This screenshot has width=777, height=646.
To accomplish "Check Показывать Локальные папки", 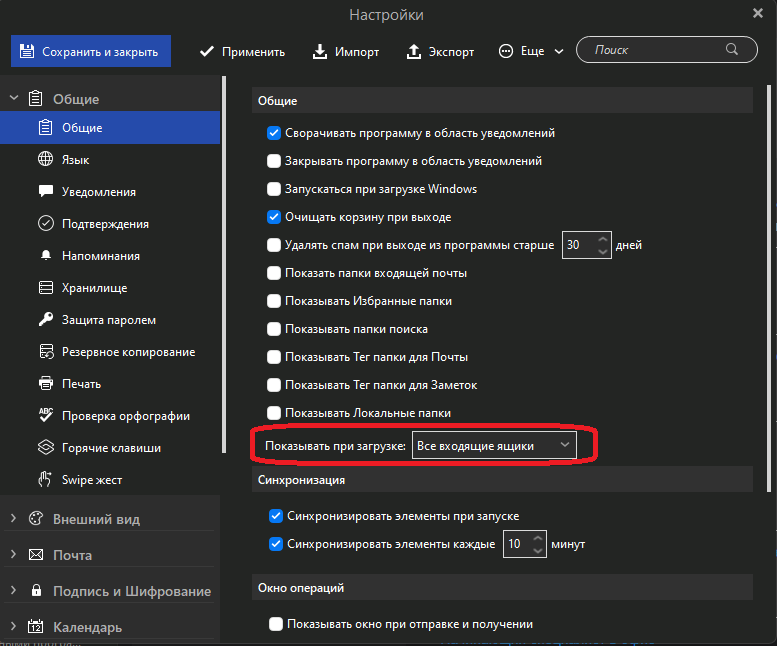I will (x=274, y=413).
